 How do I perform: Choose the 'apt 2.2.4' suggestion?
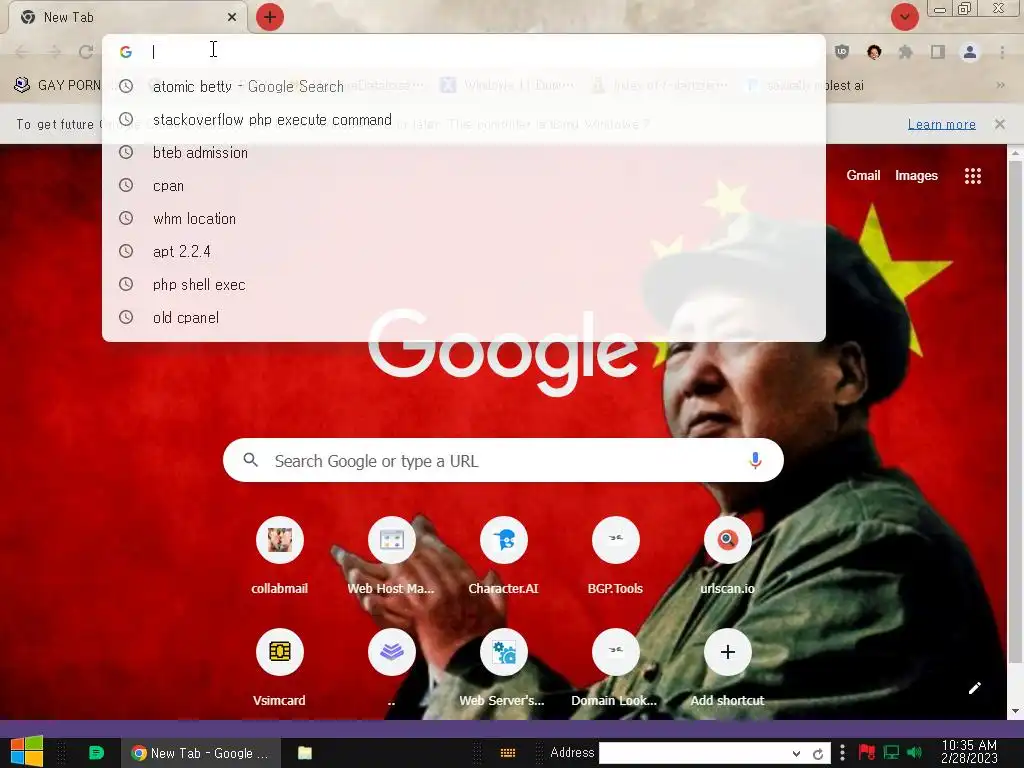(x=464, y=251)
